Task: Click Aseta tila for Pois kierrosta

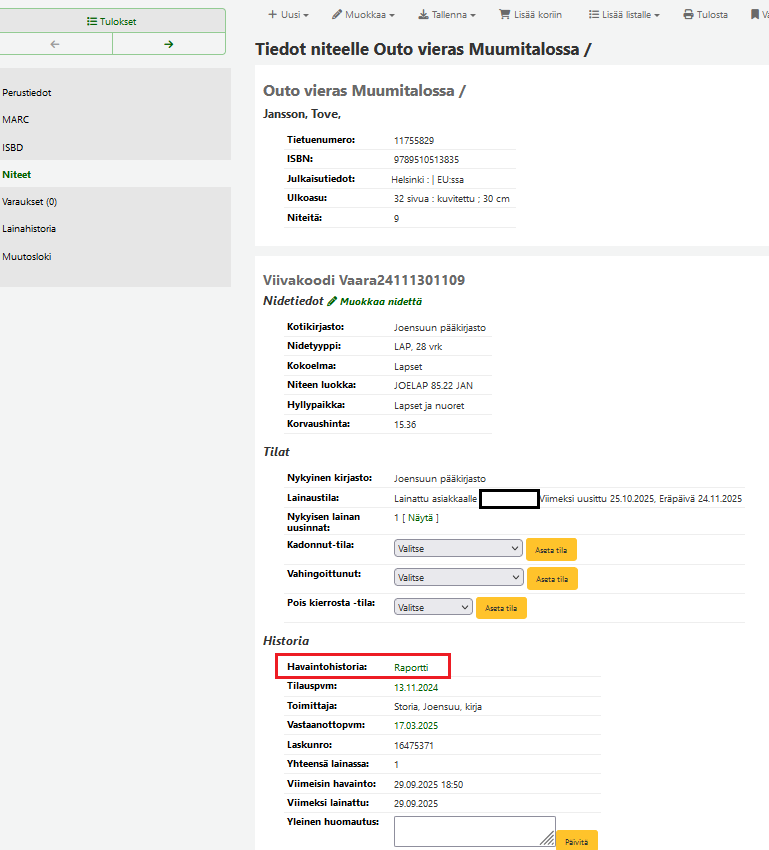Action: click(x=501, y=608)
